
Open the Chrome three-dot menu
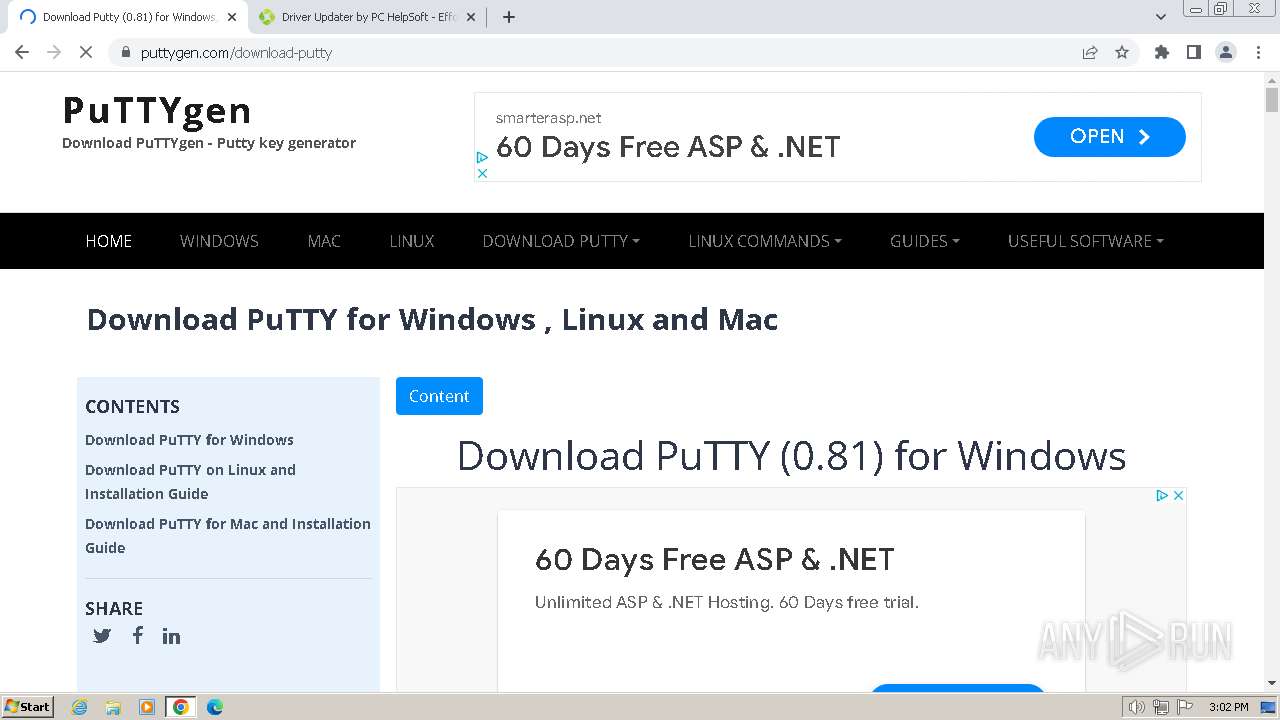click(x=1258, y=52)
